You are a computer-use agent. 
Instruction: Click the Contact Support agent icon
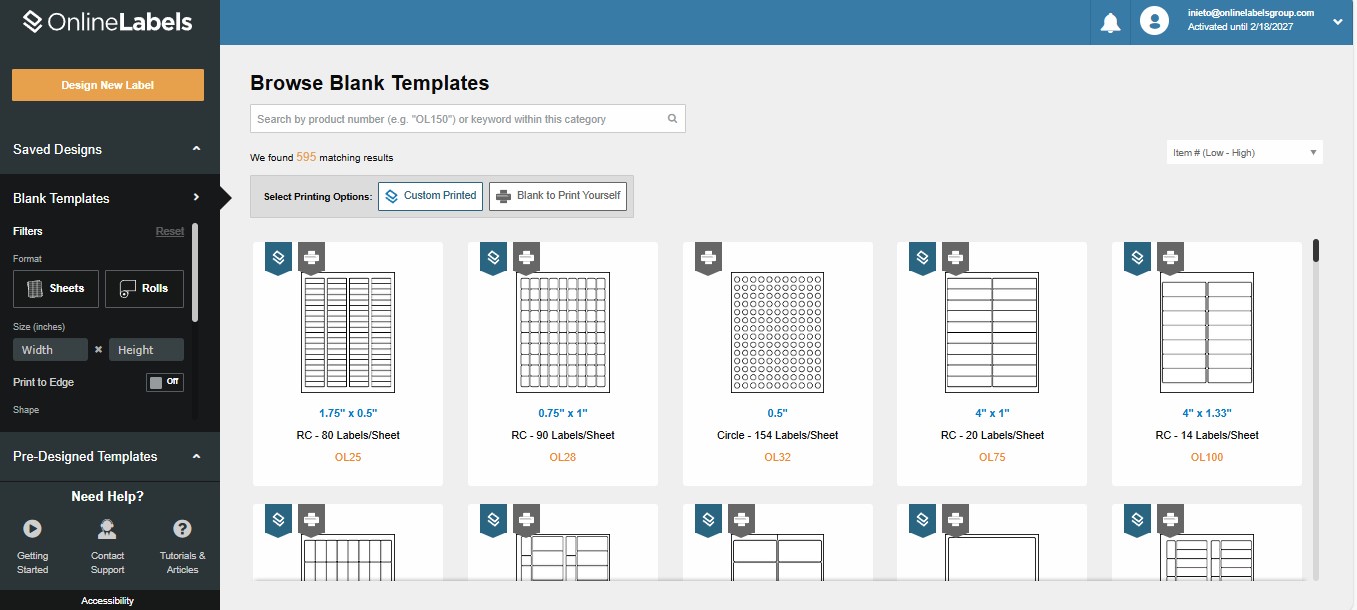pos(107,528)
